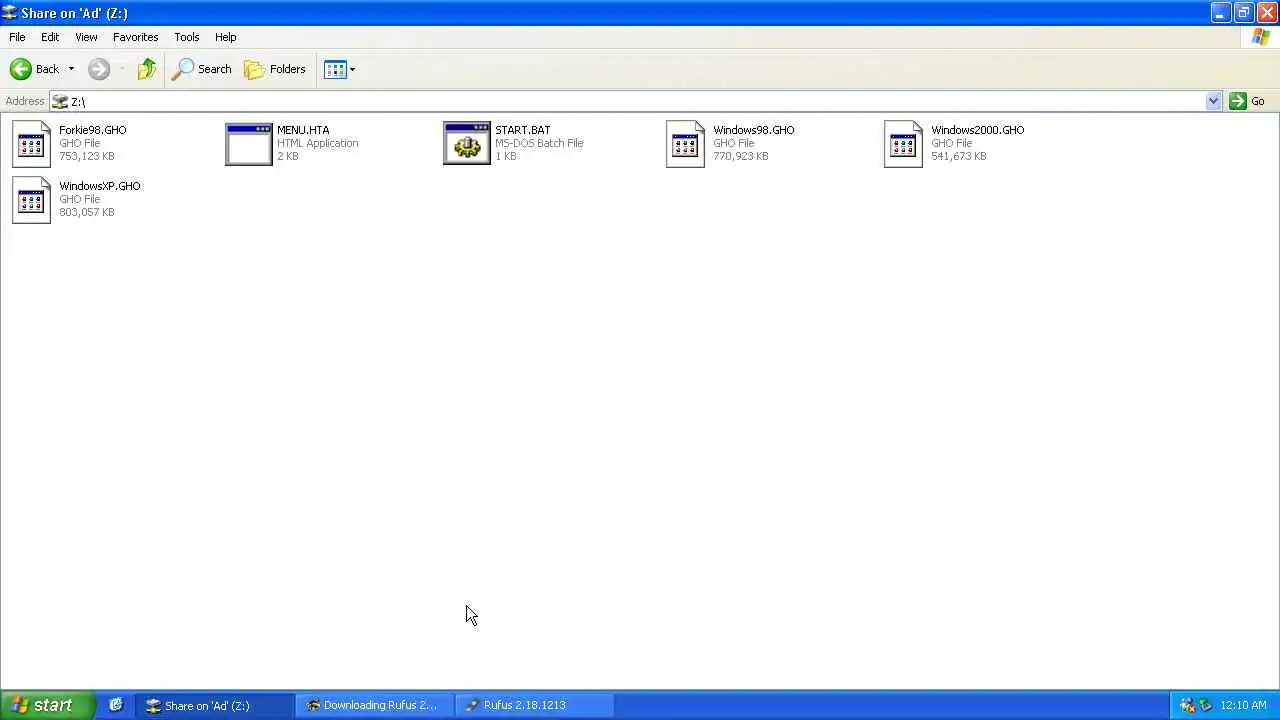The width and height of the screenshot is (1280, 720).
Task: Expand the Address bar dropdown
Action: pos(1213,101)
